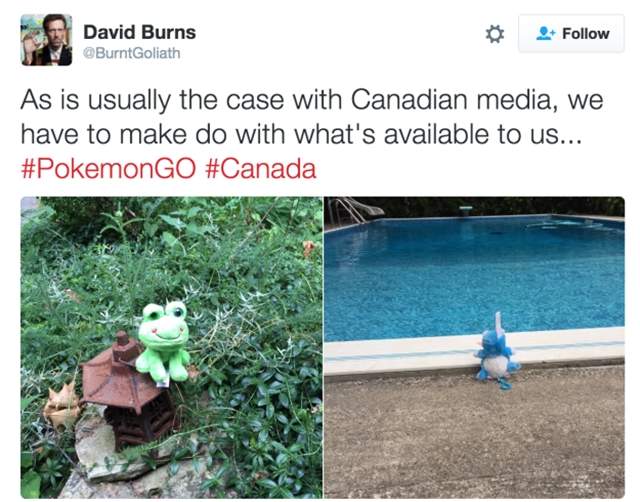
Task: Click the tweet text about Canadian media
Action: pyautogui.click(x=312, y=117)
